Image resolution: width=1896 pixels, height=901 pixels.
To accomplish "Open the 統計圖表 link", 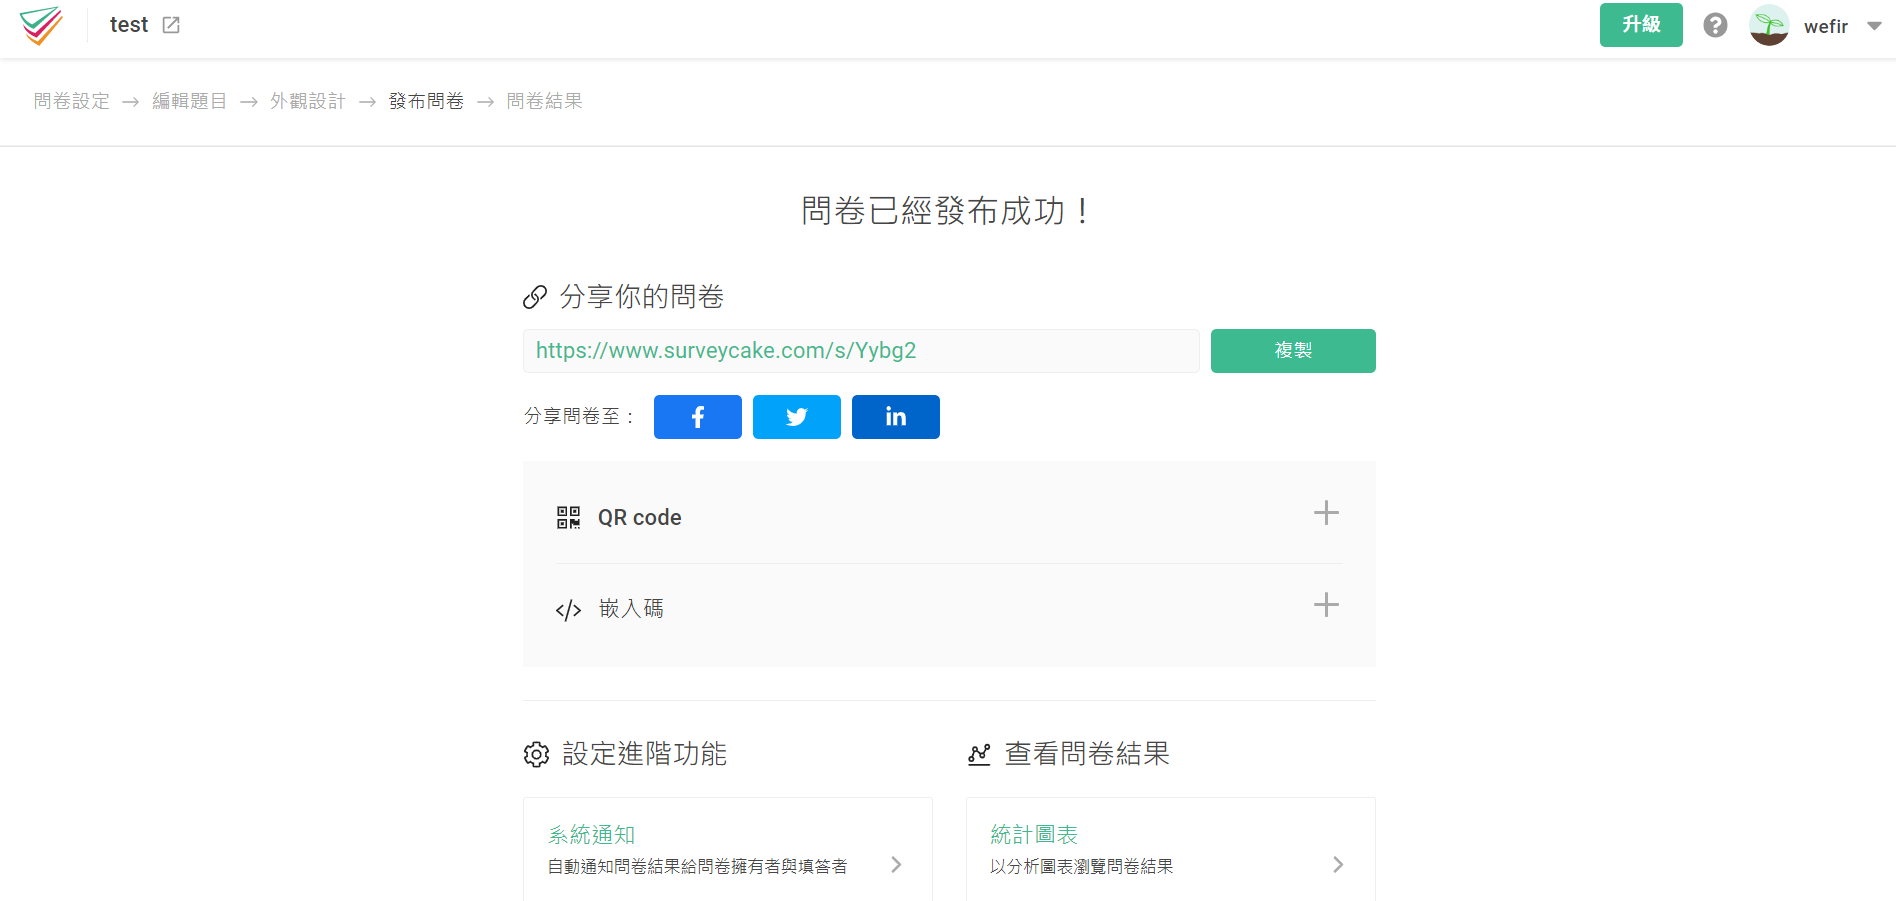I will click(1034, 834).
